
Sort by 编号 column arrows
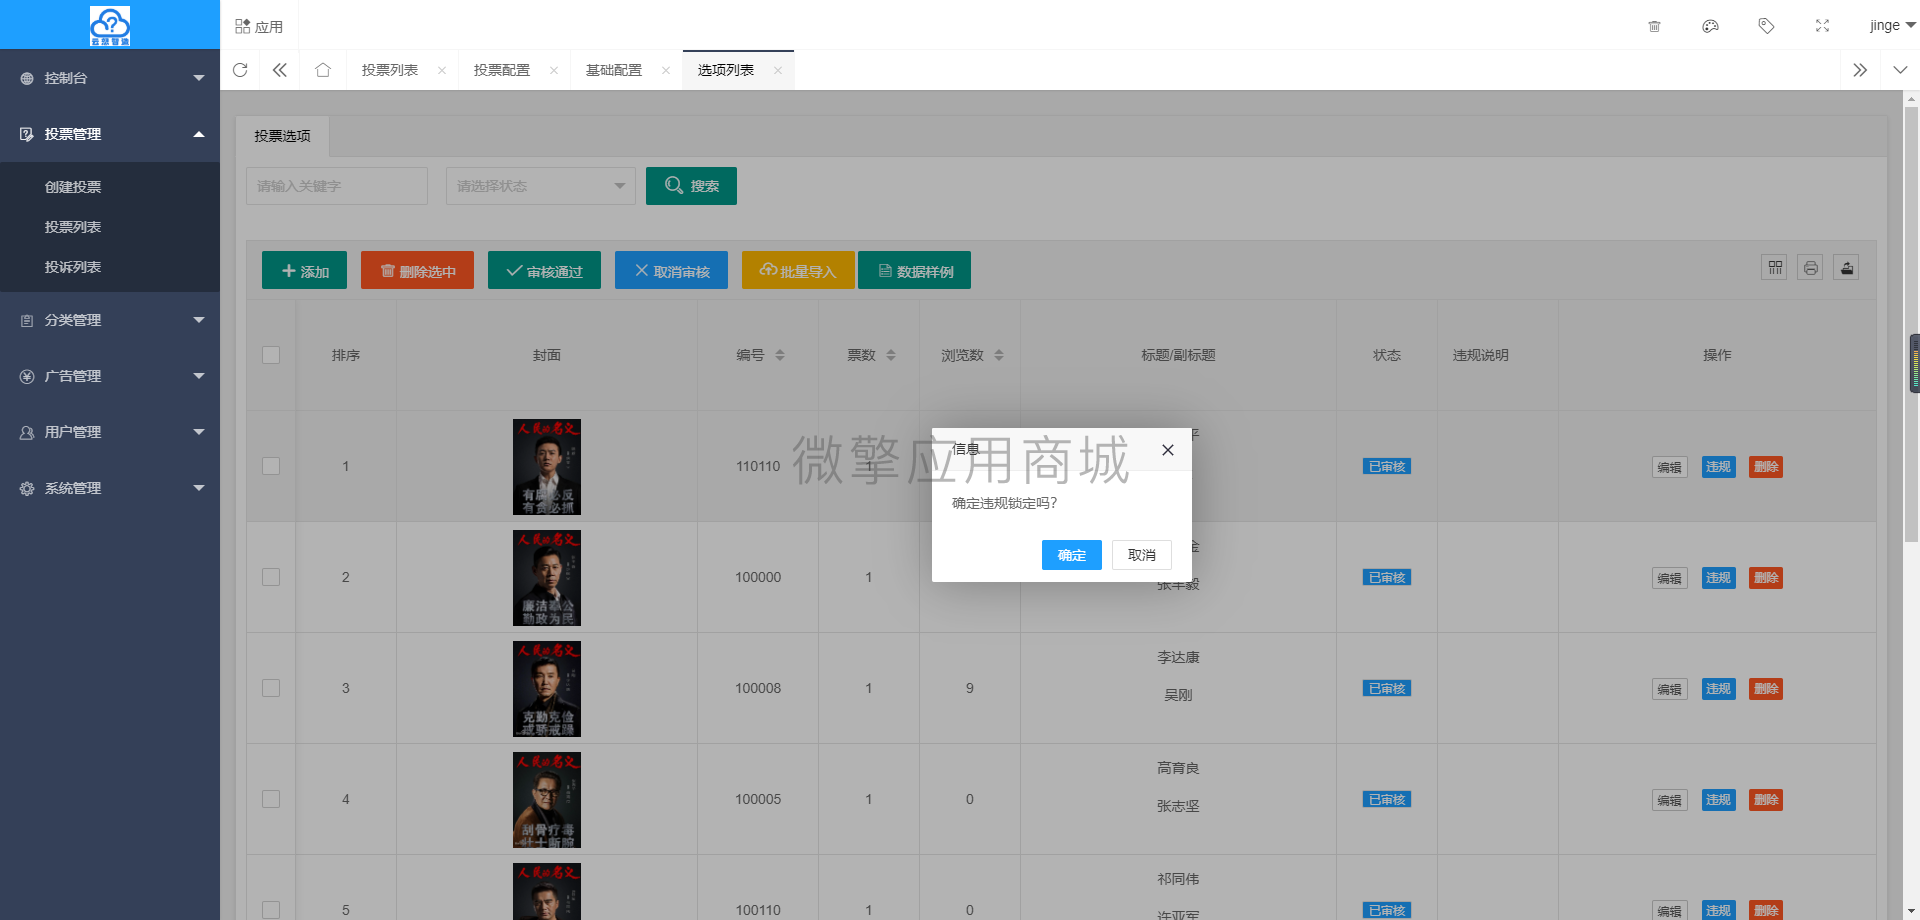pos(780,355)
